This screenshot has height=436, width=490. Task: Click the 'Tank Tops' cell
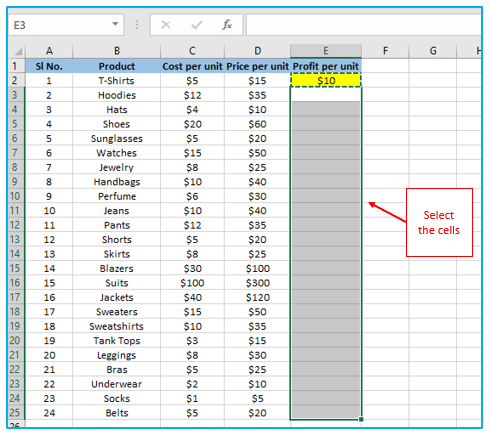(x=117, y=341)
